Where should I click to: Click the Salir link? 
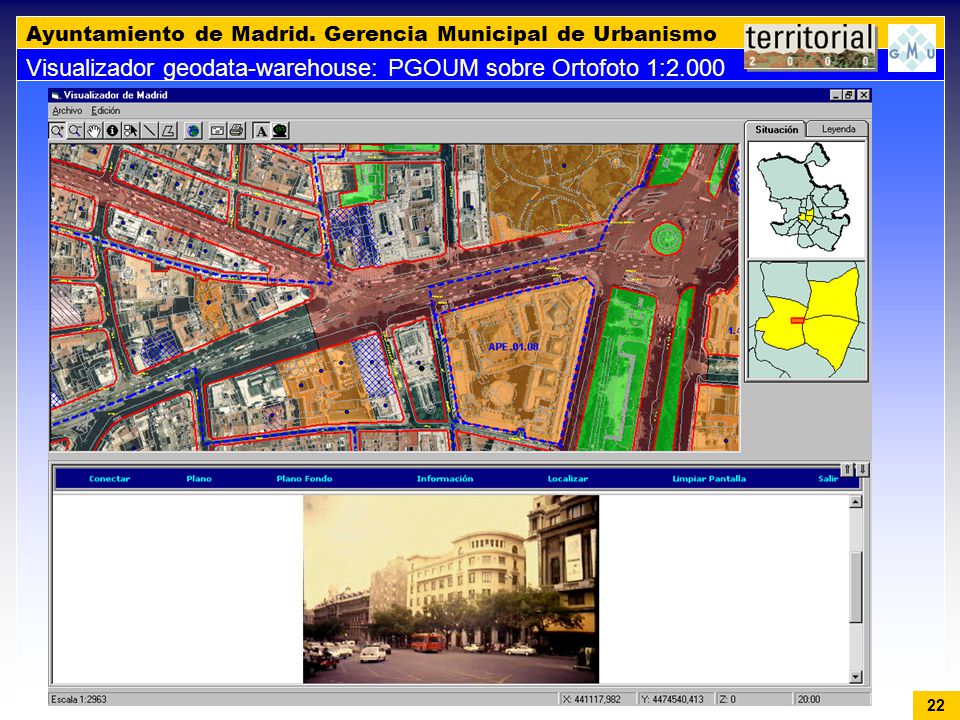828,479
